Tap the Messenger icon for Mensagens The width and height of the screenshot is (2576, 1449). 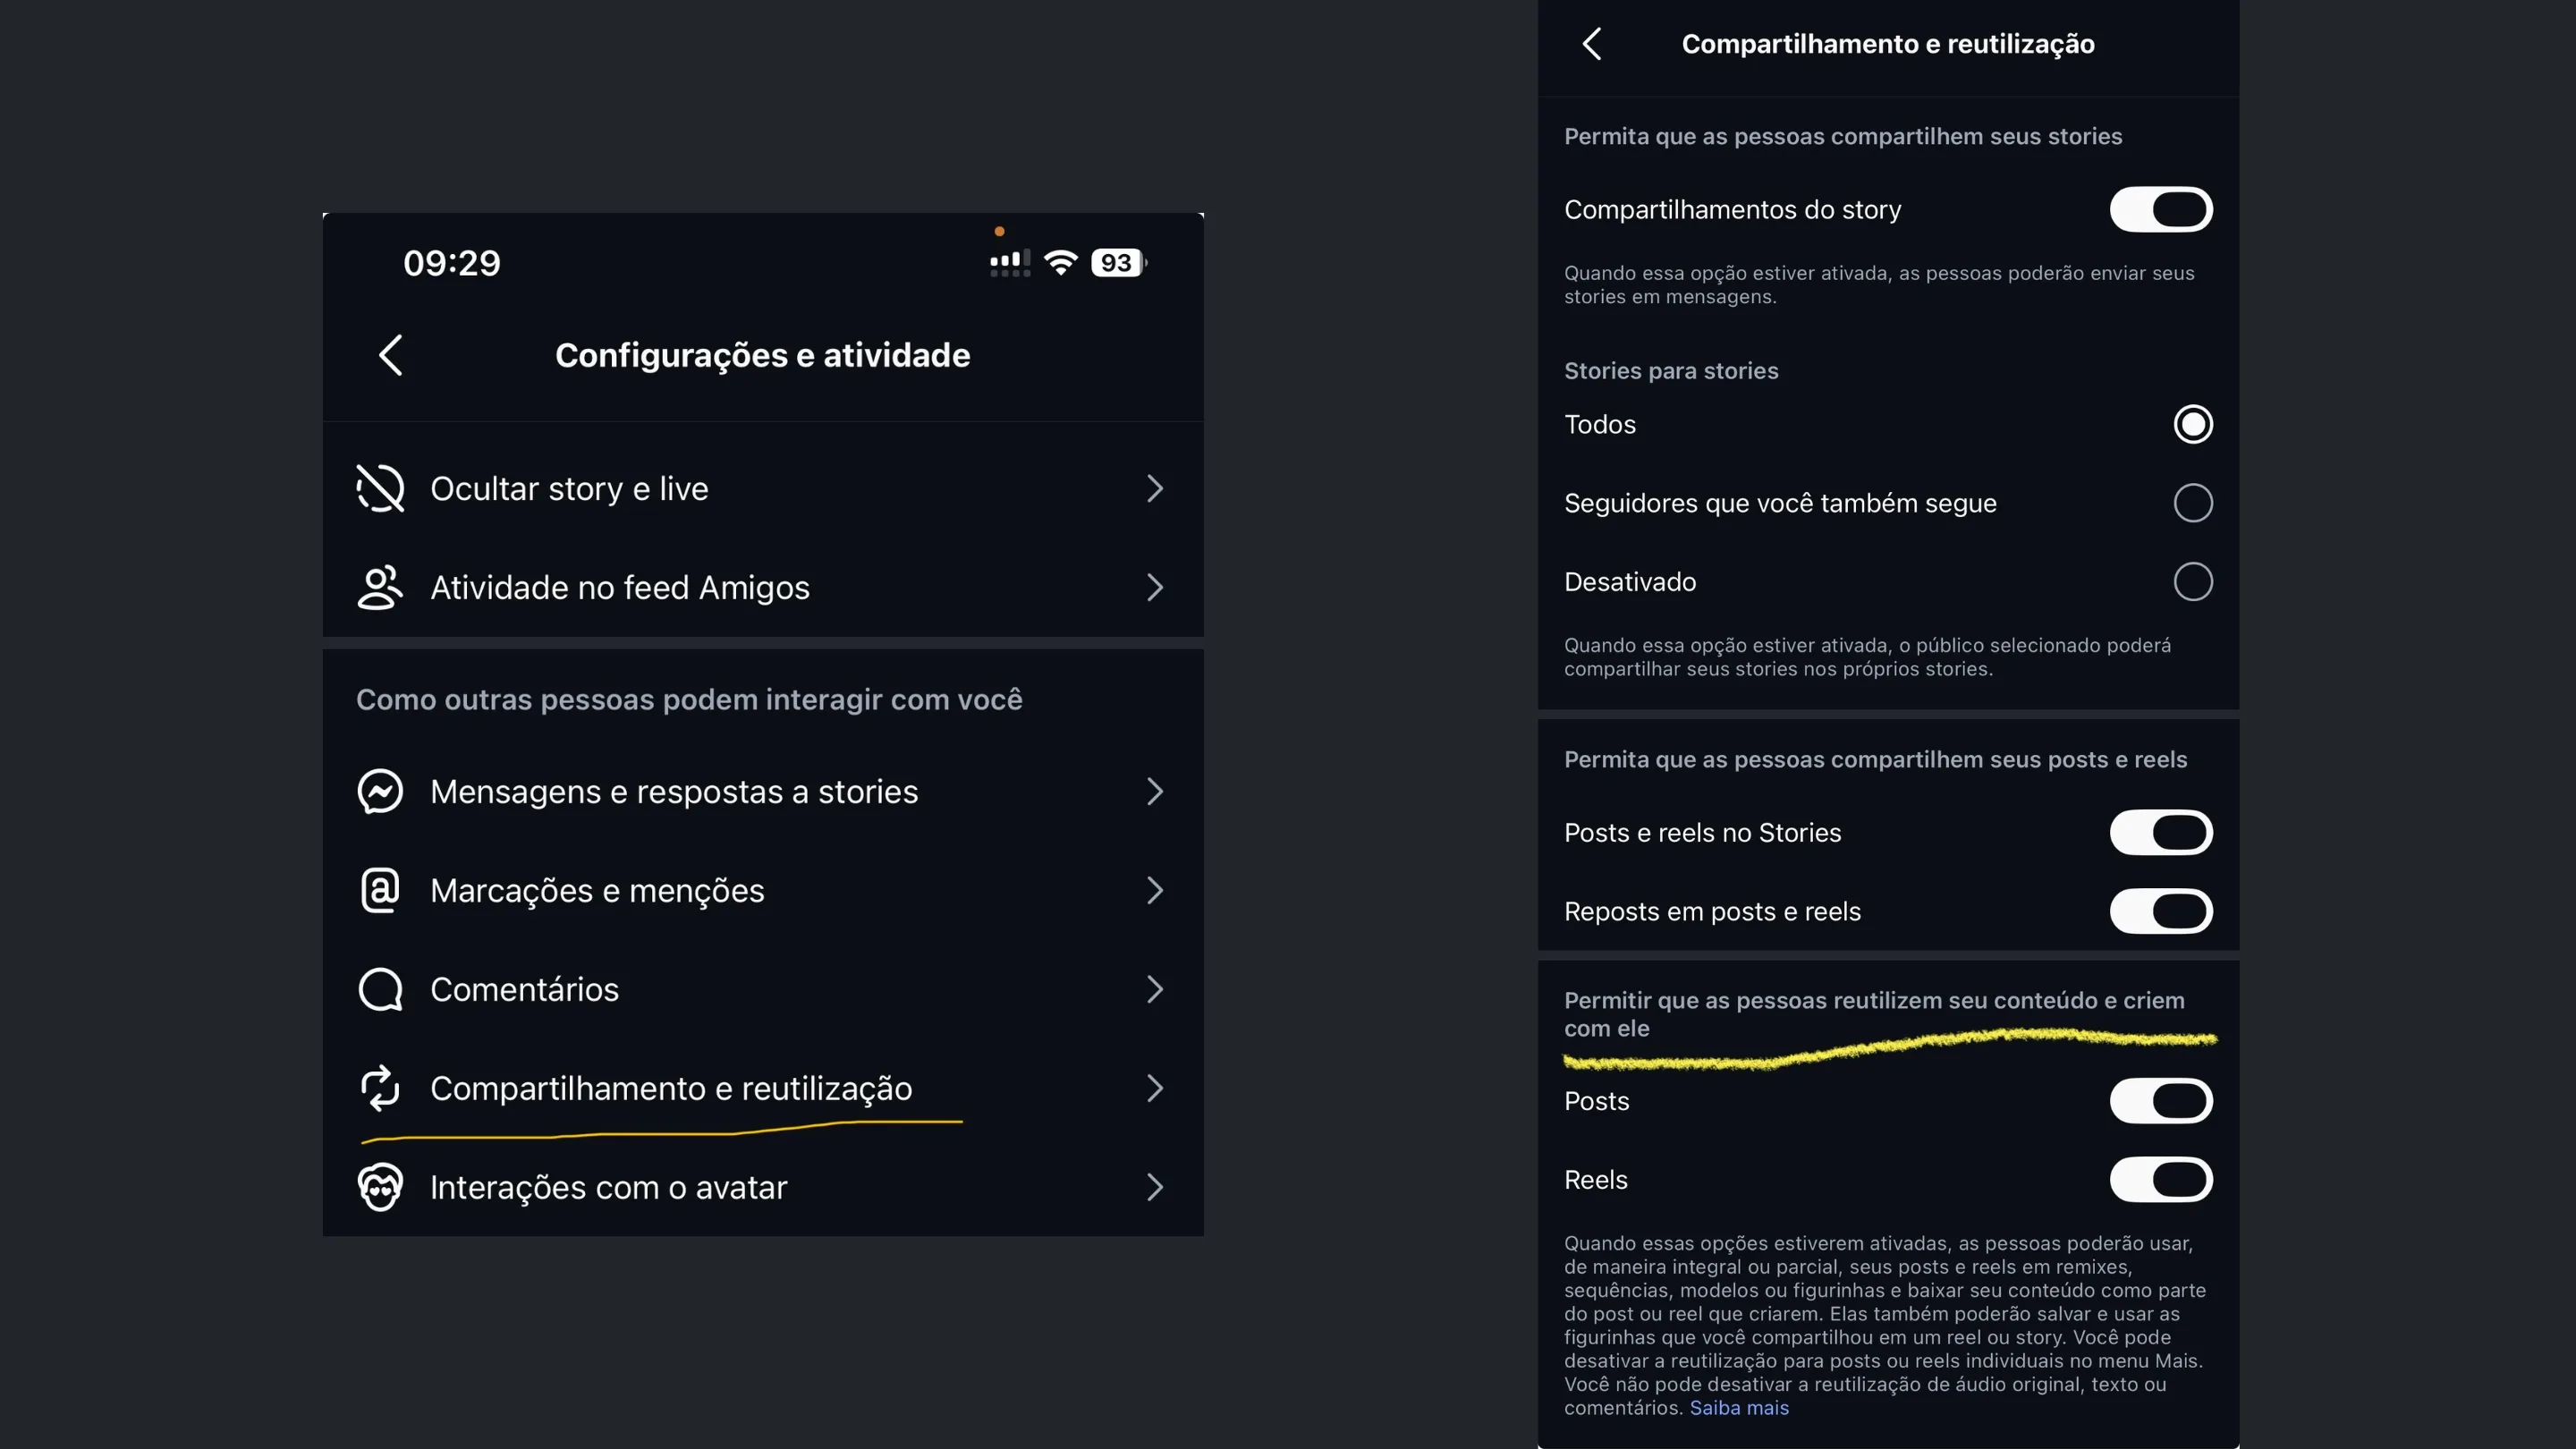380,791
